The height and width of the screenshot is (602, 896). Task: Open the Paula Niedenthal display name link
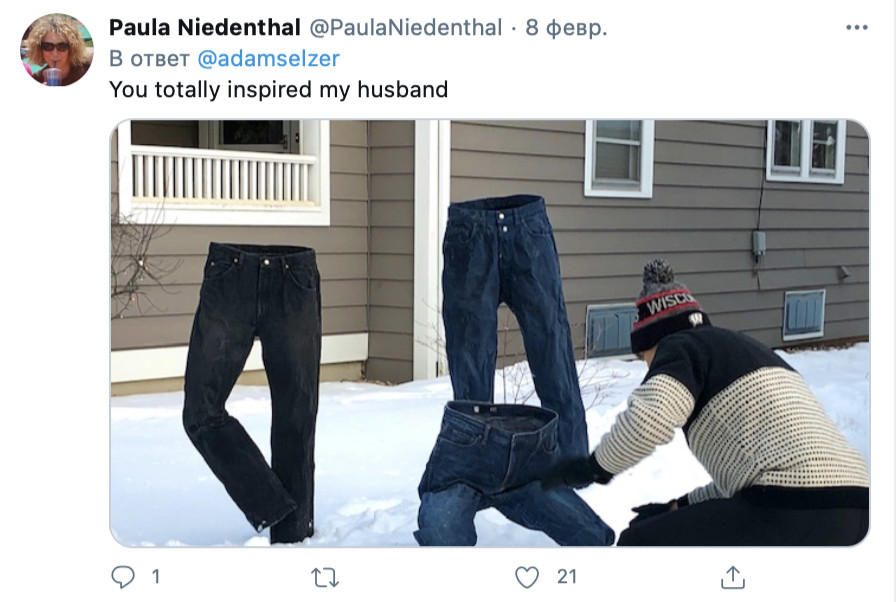click(x=205, y=27)
